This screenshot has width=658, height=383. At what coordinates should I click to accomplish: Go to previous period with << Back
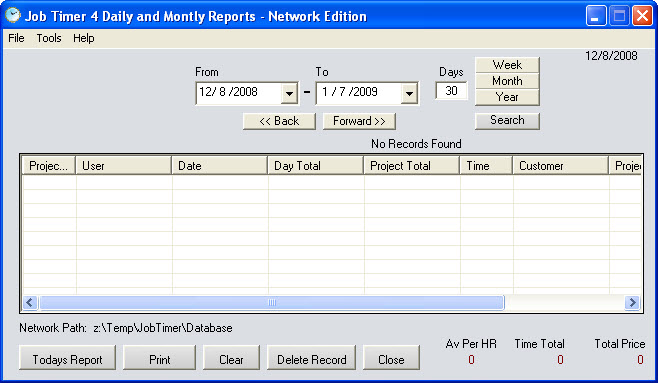[279, 121]
